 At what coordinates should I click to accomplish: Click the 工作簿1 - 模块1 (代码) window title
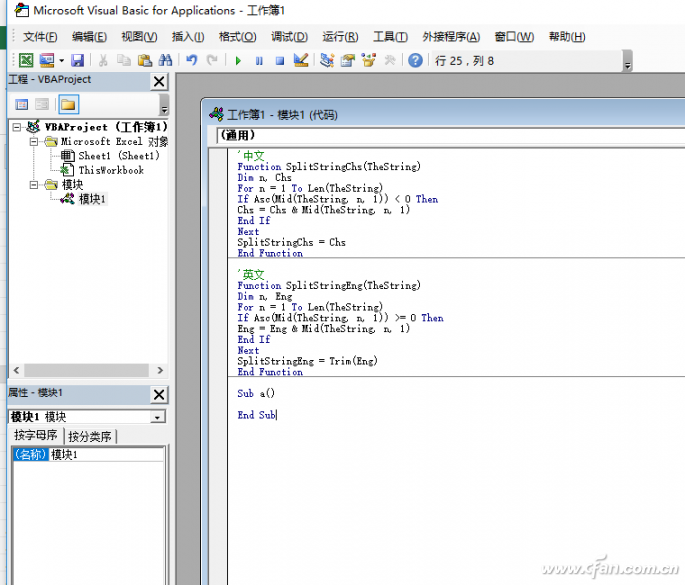tap(282, 115)
